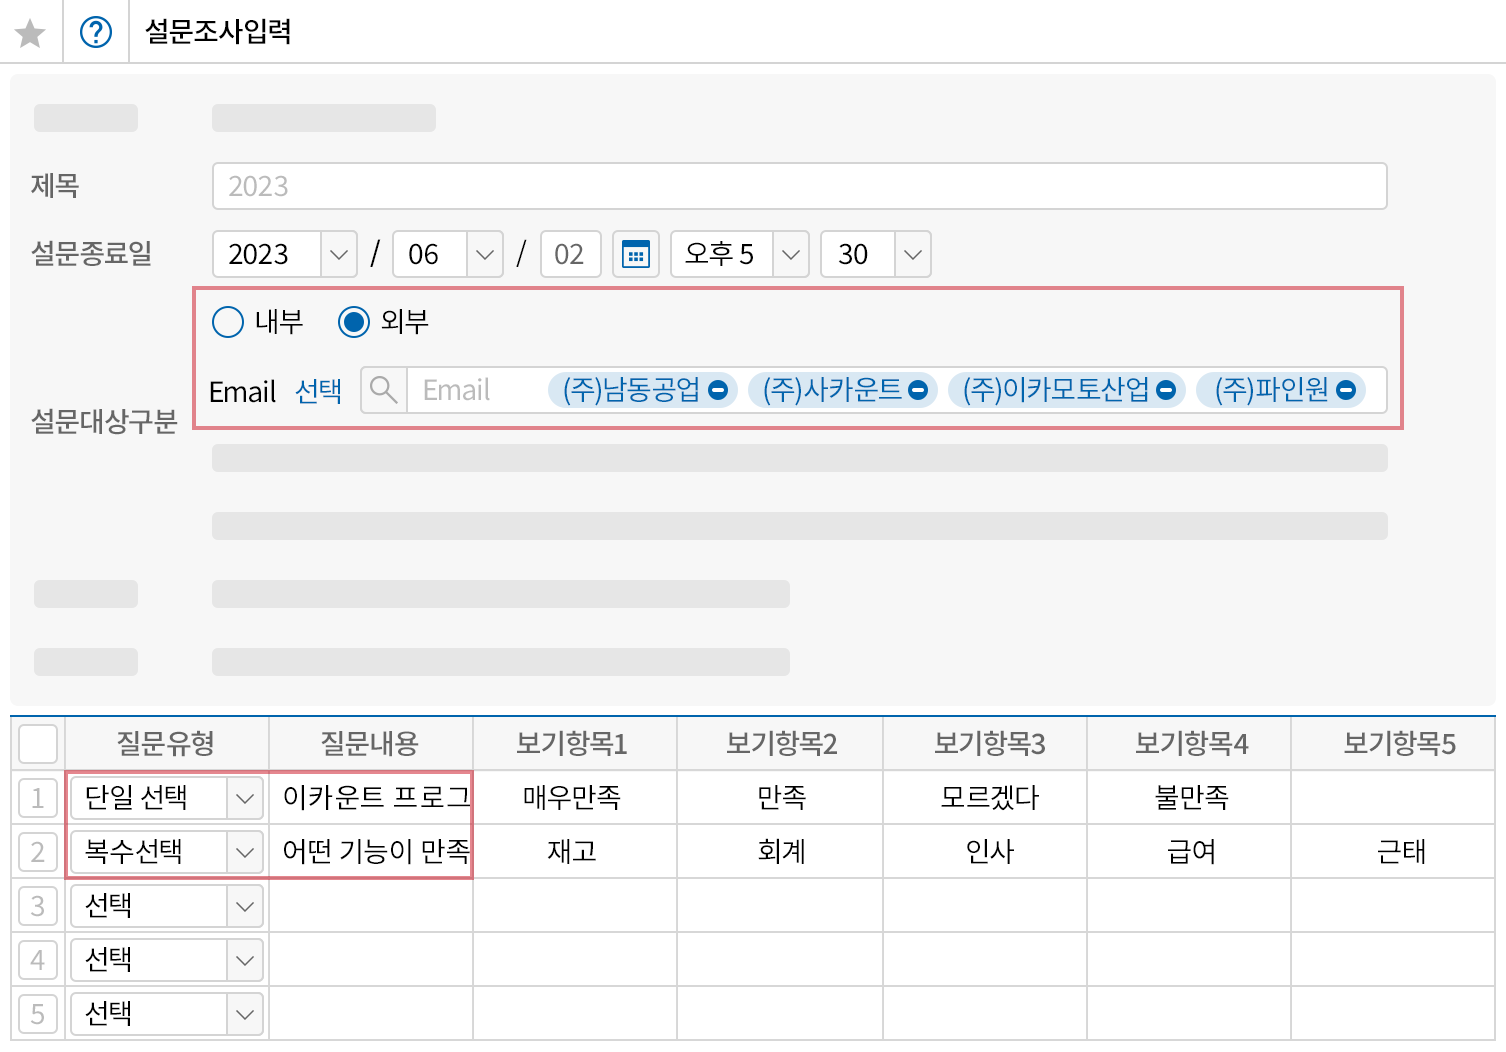
Task: Click the 선택 link next to Email
Action: pos(319,391)
